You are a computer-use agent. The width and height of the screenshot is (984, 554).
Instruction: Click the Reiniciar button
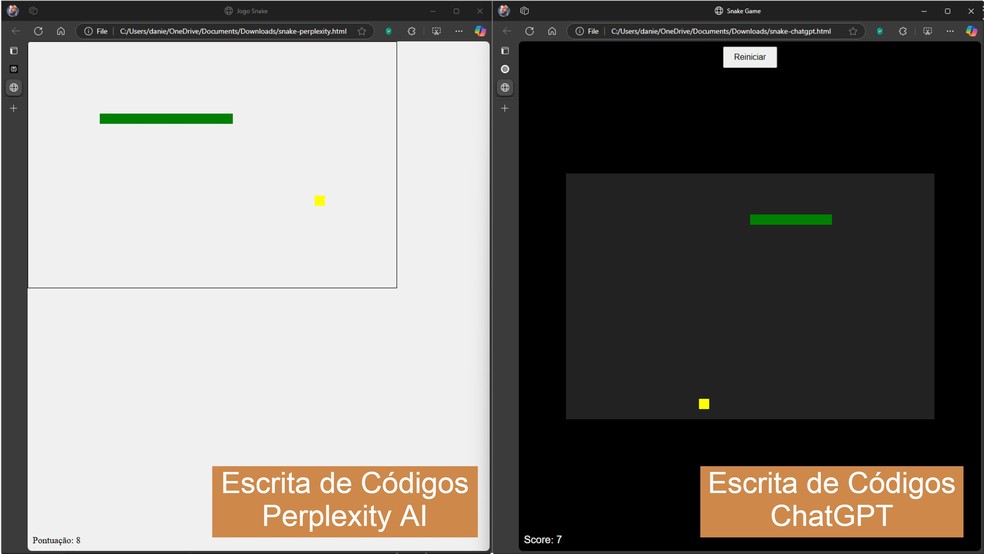click(750, 57)
